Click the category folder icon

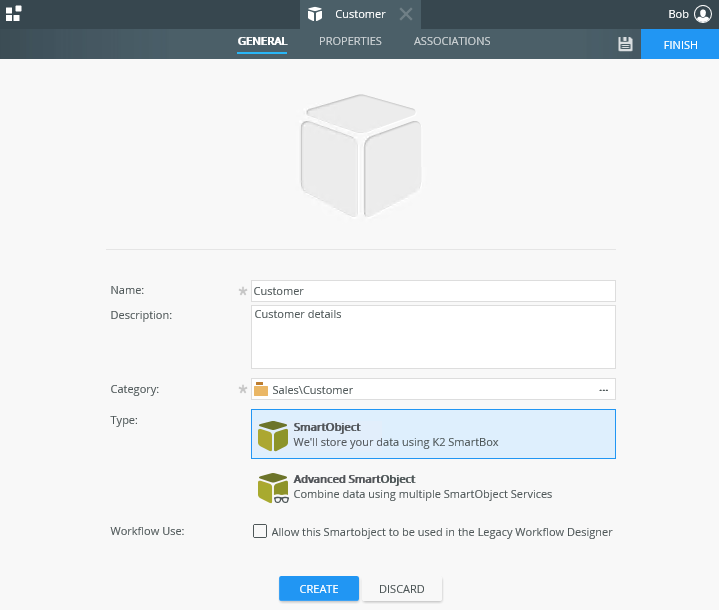point(261,390)
